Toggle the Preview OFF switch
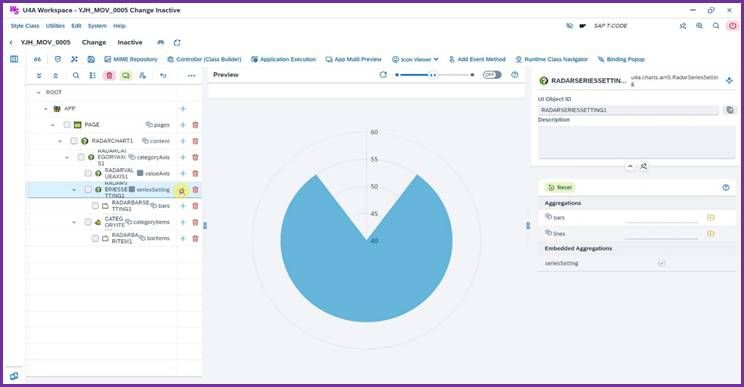This screenshot has height=387, width=744. [x=492, y=75]
